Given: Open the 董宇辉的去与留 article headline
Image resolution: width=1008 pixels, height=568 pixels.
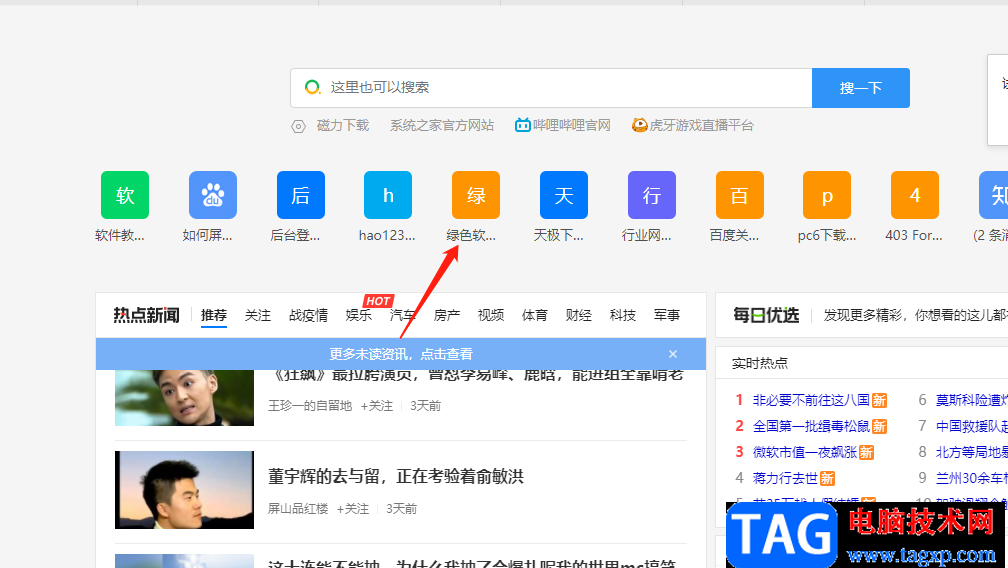Looking at the screenshot, I should [396, 476].
